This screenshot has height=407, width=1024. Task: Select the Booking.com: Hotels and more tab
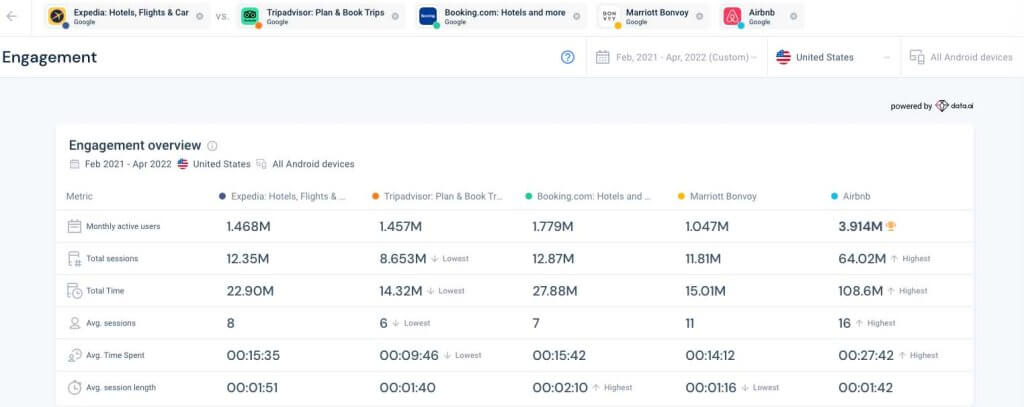click(x=505, y=12)
